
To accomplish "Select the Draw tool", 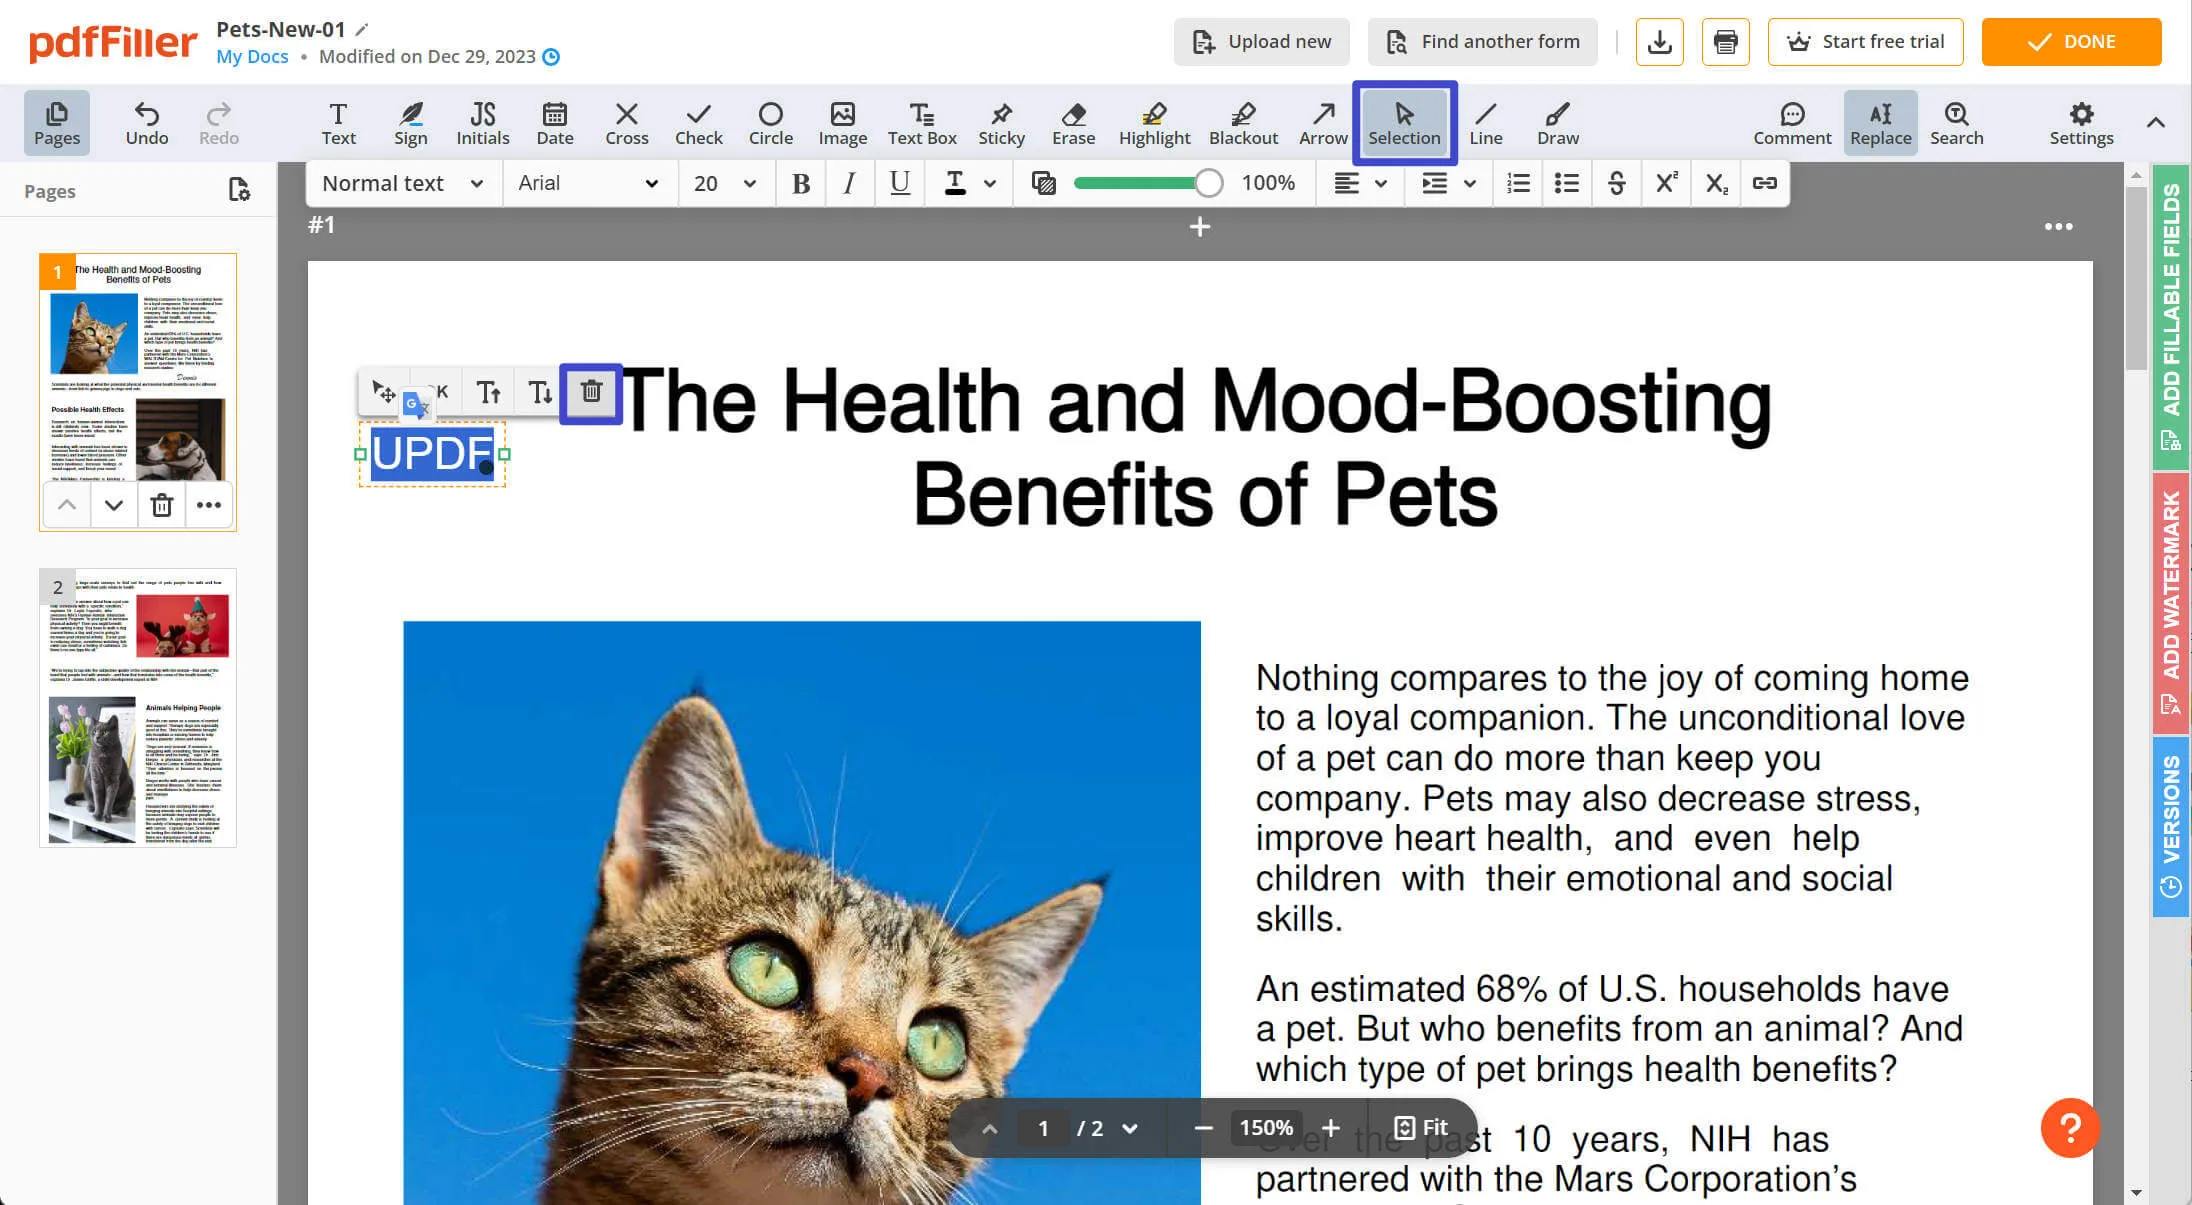I will tap(1556, 122).
